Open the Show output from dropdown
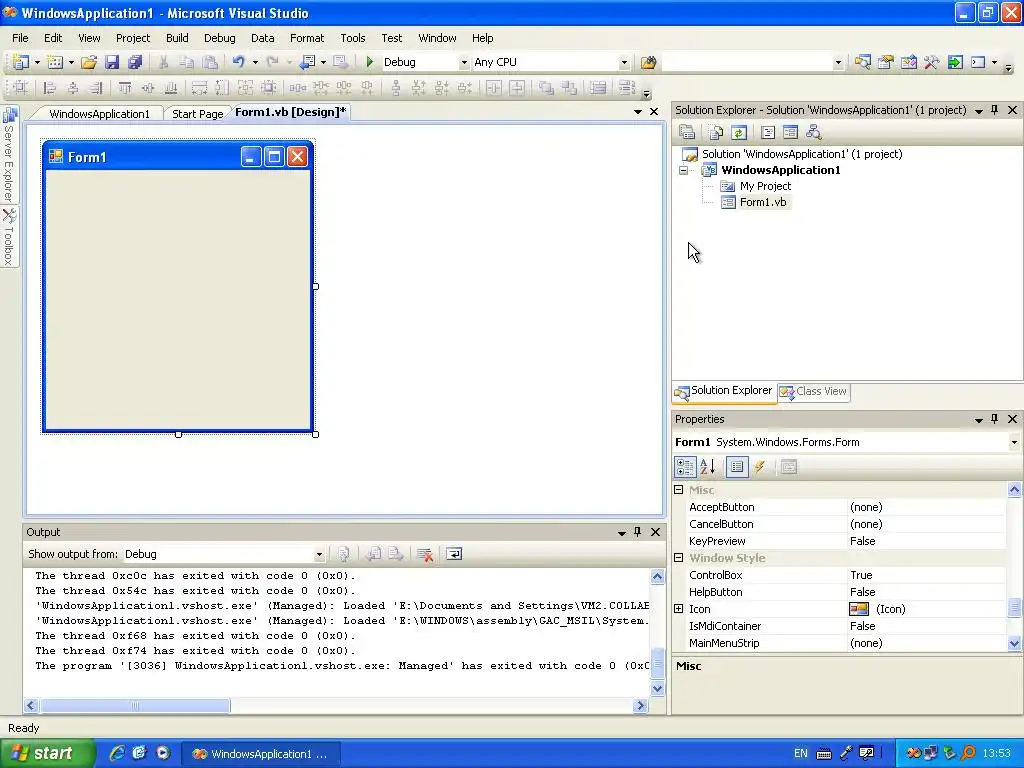Viewport: 1024px width, 768px height. [319, 554]
